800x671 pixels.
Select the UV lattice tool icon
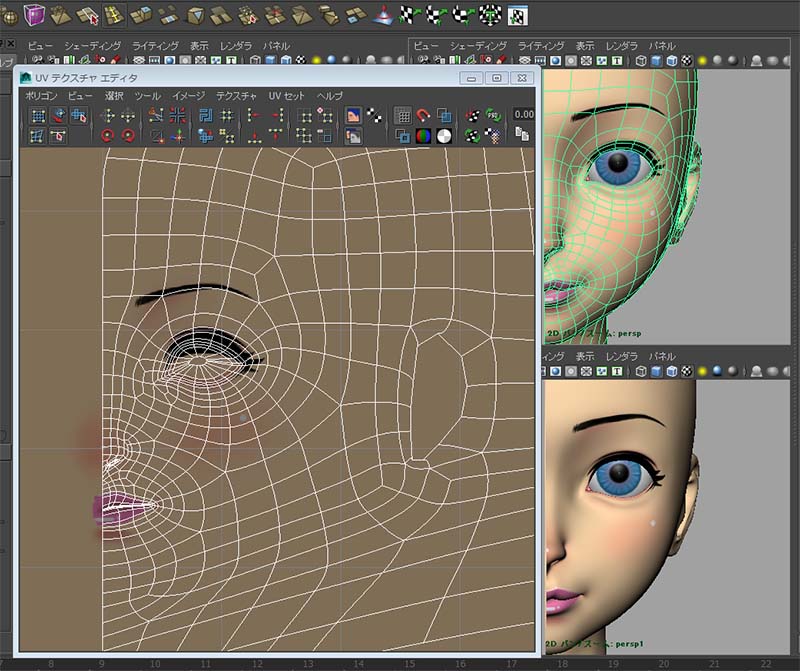click(x=38, y=116)
